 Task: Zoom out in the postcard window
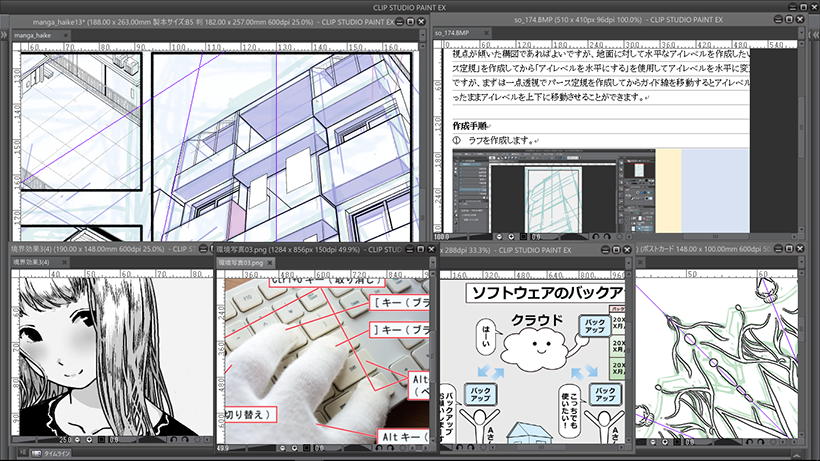tap(653, 442)
